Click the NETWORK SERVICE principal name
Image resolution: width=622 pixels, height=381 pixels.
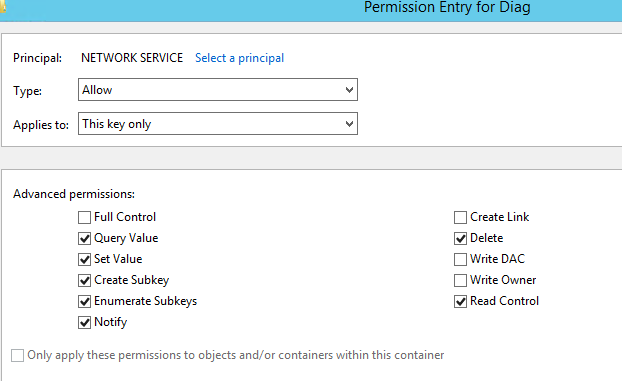pyautogui.click(x=132, y=58)
